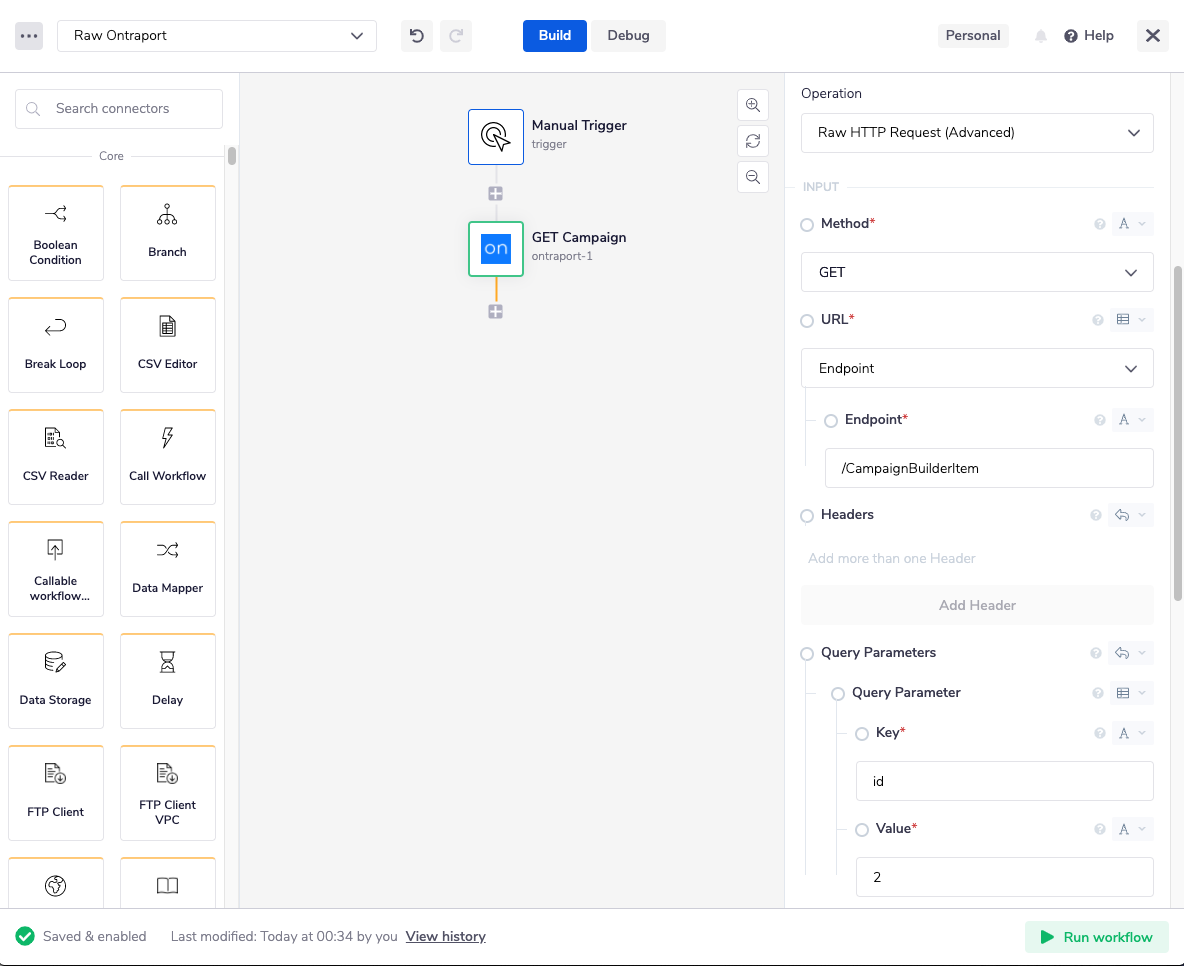
Task: Click the Search connectors input field
Action: tap(120, 109)
